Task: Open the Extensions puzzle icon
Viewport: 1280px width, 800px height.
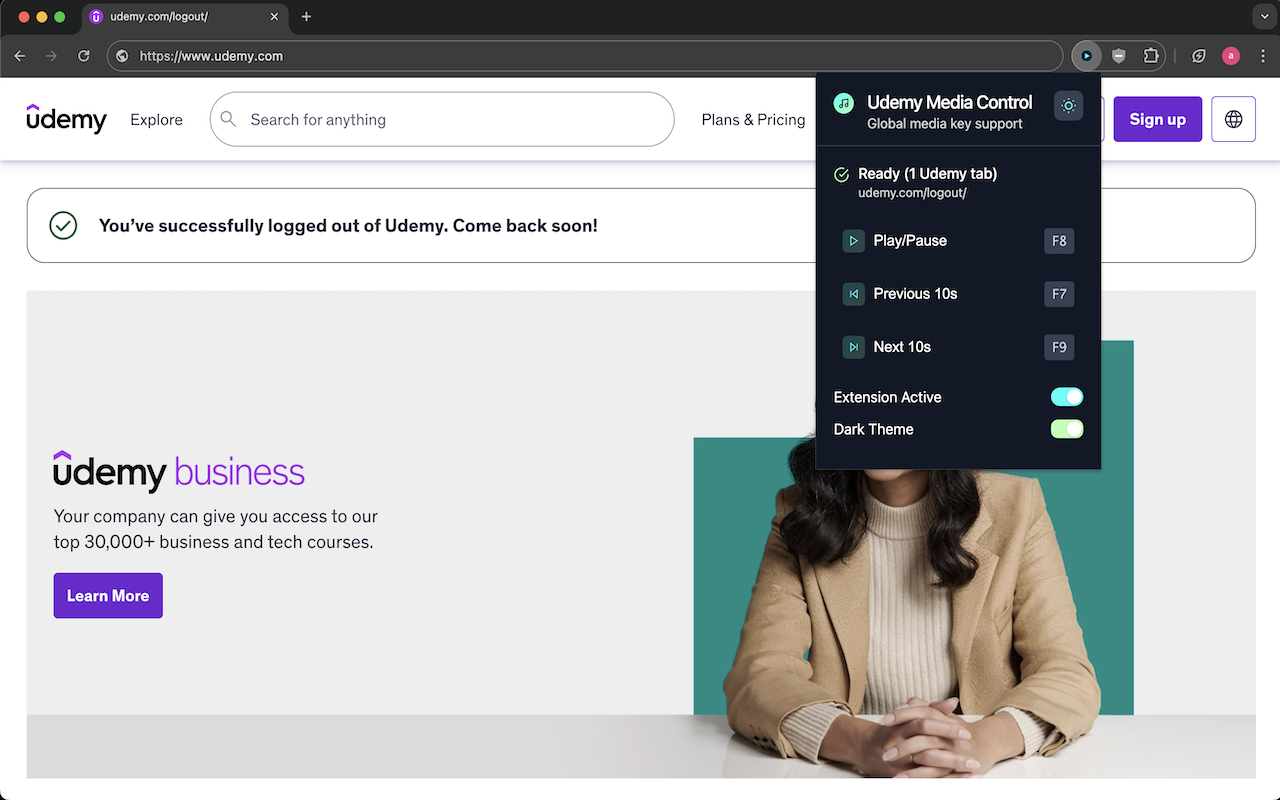Action: [1151, 56]
